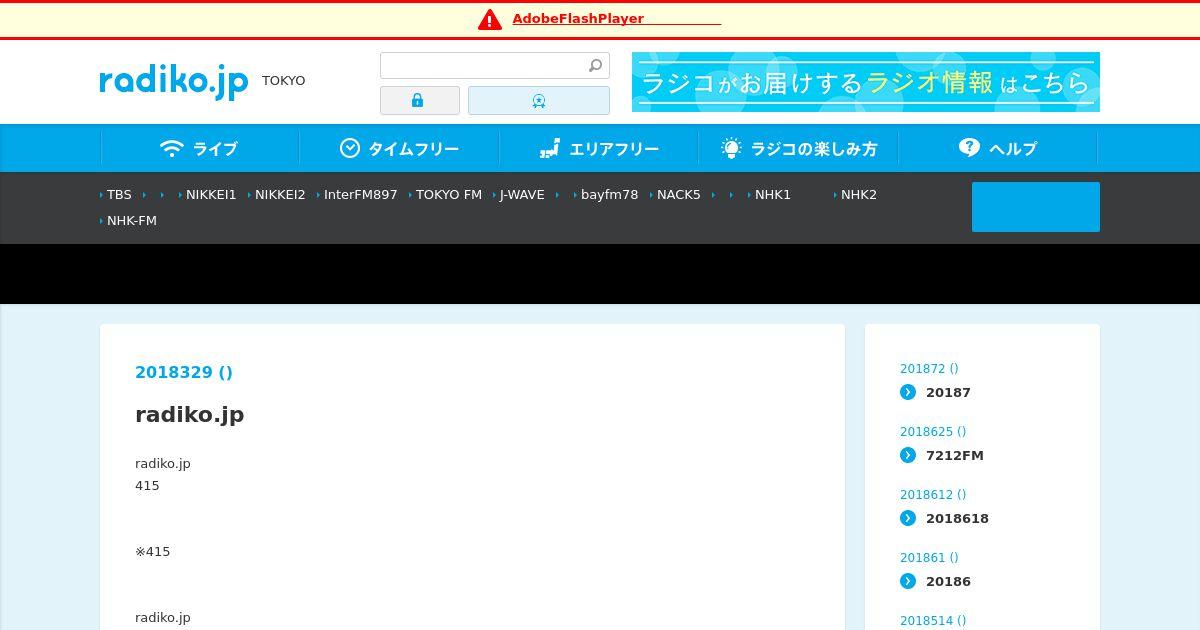
Task: Click the article date 2018329 ()
Action: (184, 372)
